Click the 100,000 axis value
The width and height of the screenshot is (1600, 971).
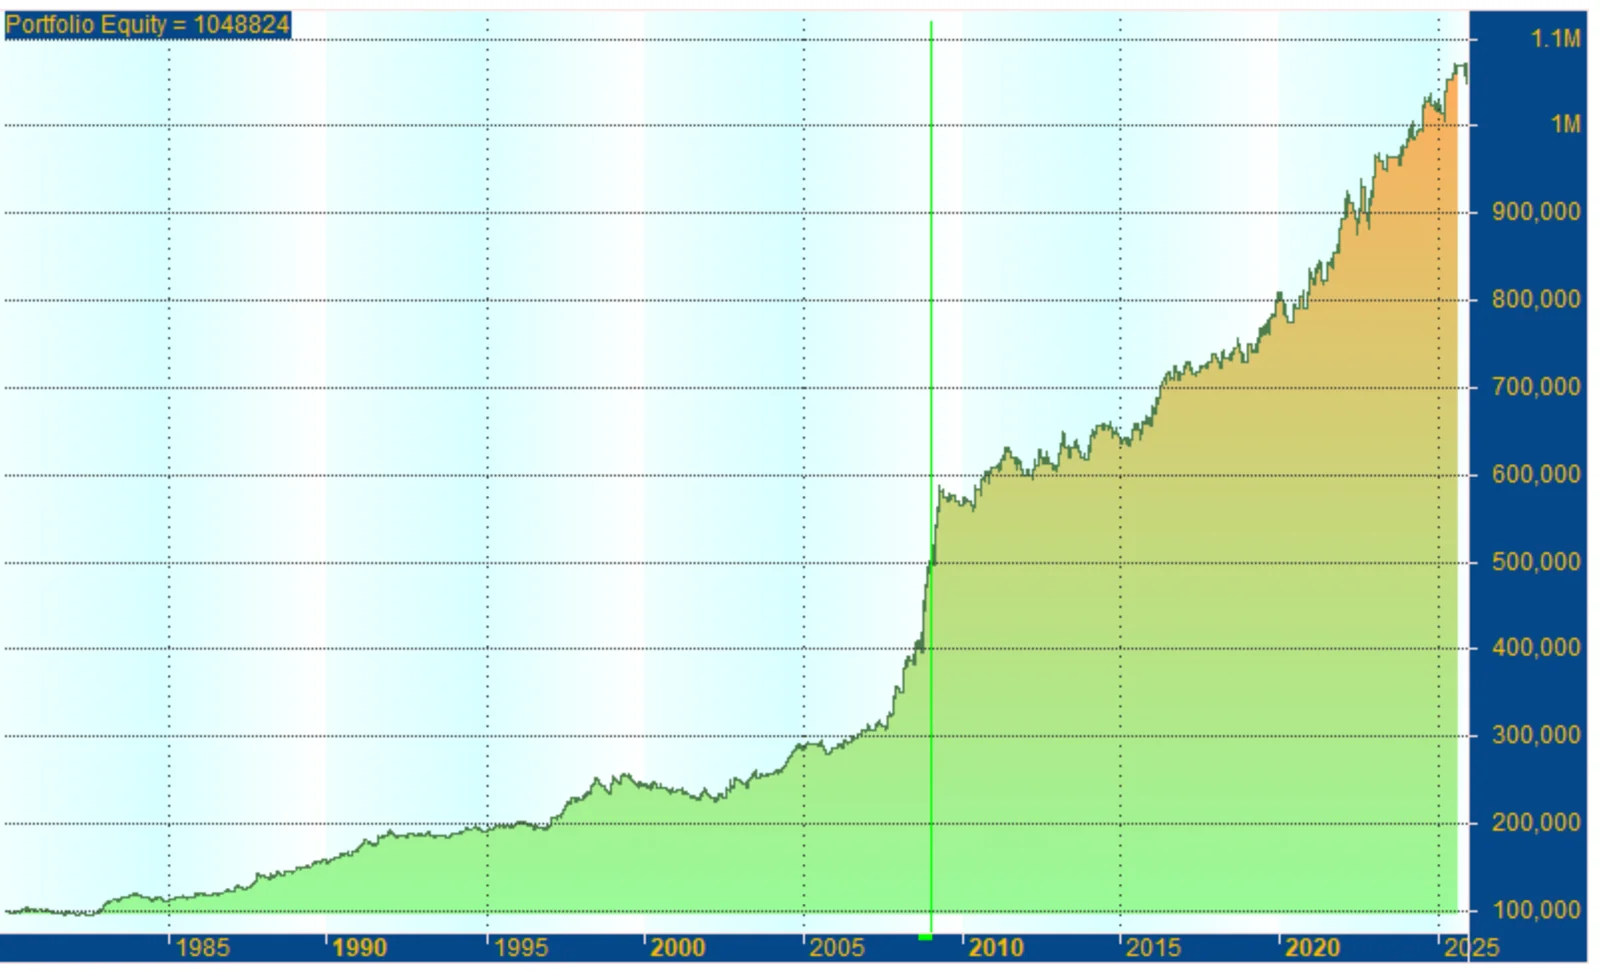pos(1536,910)
